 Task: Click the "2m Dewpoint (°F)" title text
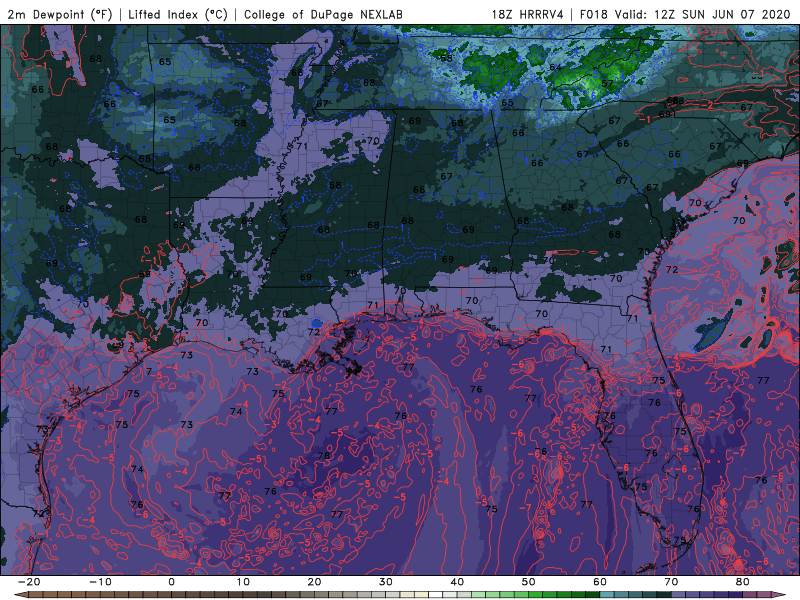pyautogui.click(x=60, y=14)
